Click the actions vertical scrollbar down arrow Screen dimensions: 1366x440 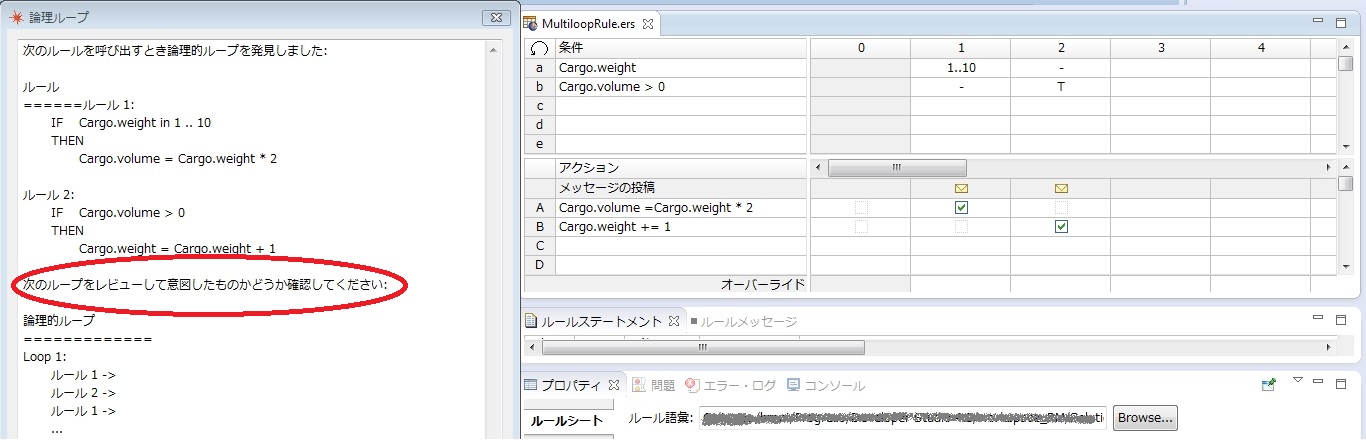(x=1345, y=266)
